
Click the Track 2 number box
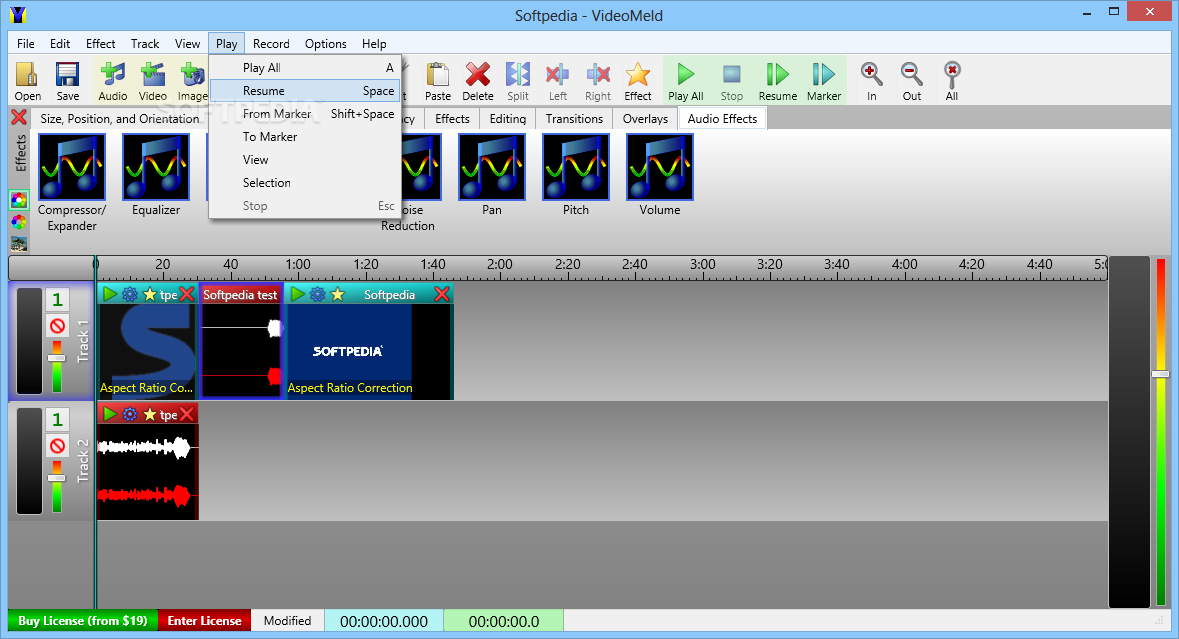57,419
